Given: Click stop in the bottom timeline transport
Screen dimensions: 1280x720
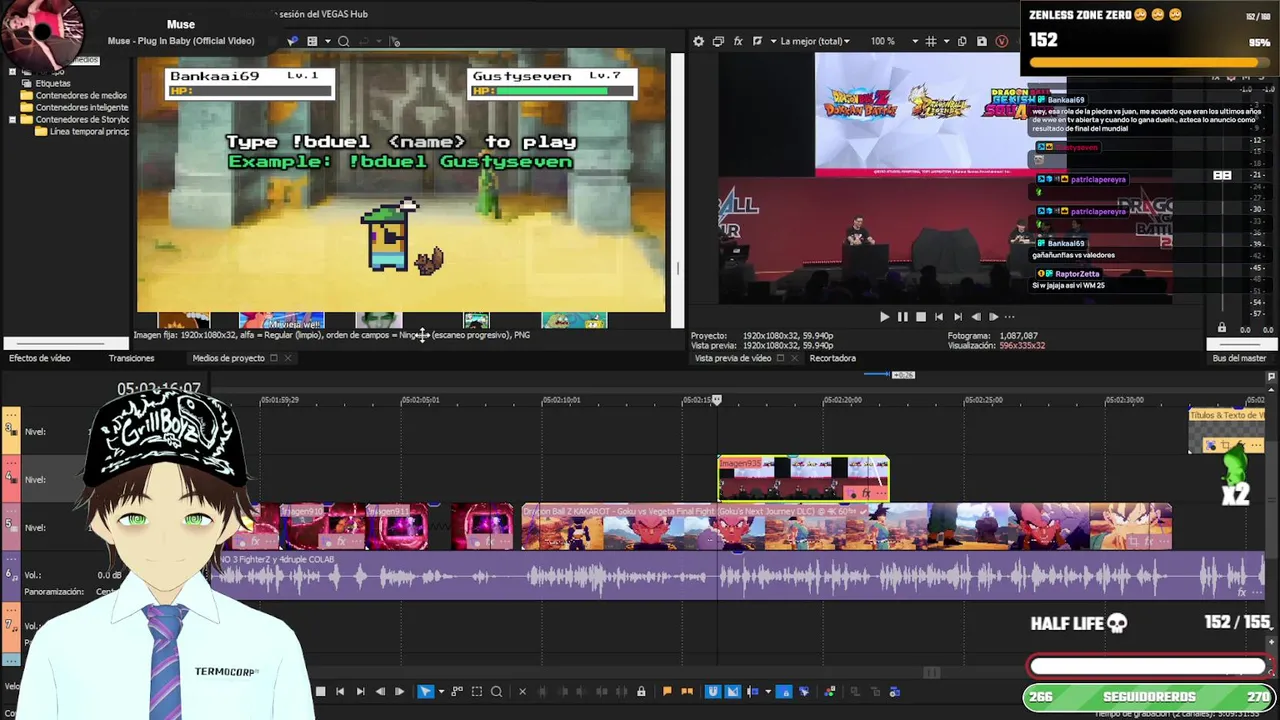Looking at the screenshot, I should (x=320, y=691).
